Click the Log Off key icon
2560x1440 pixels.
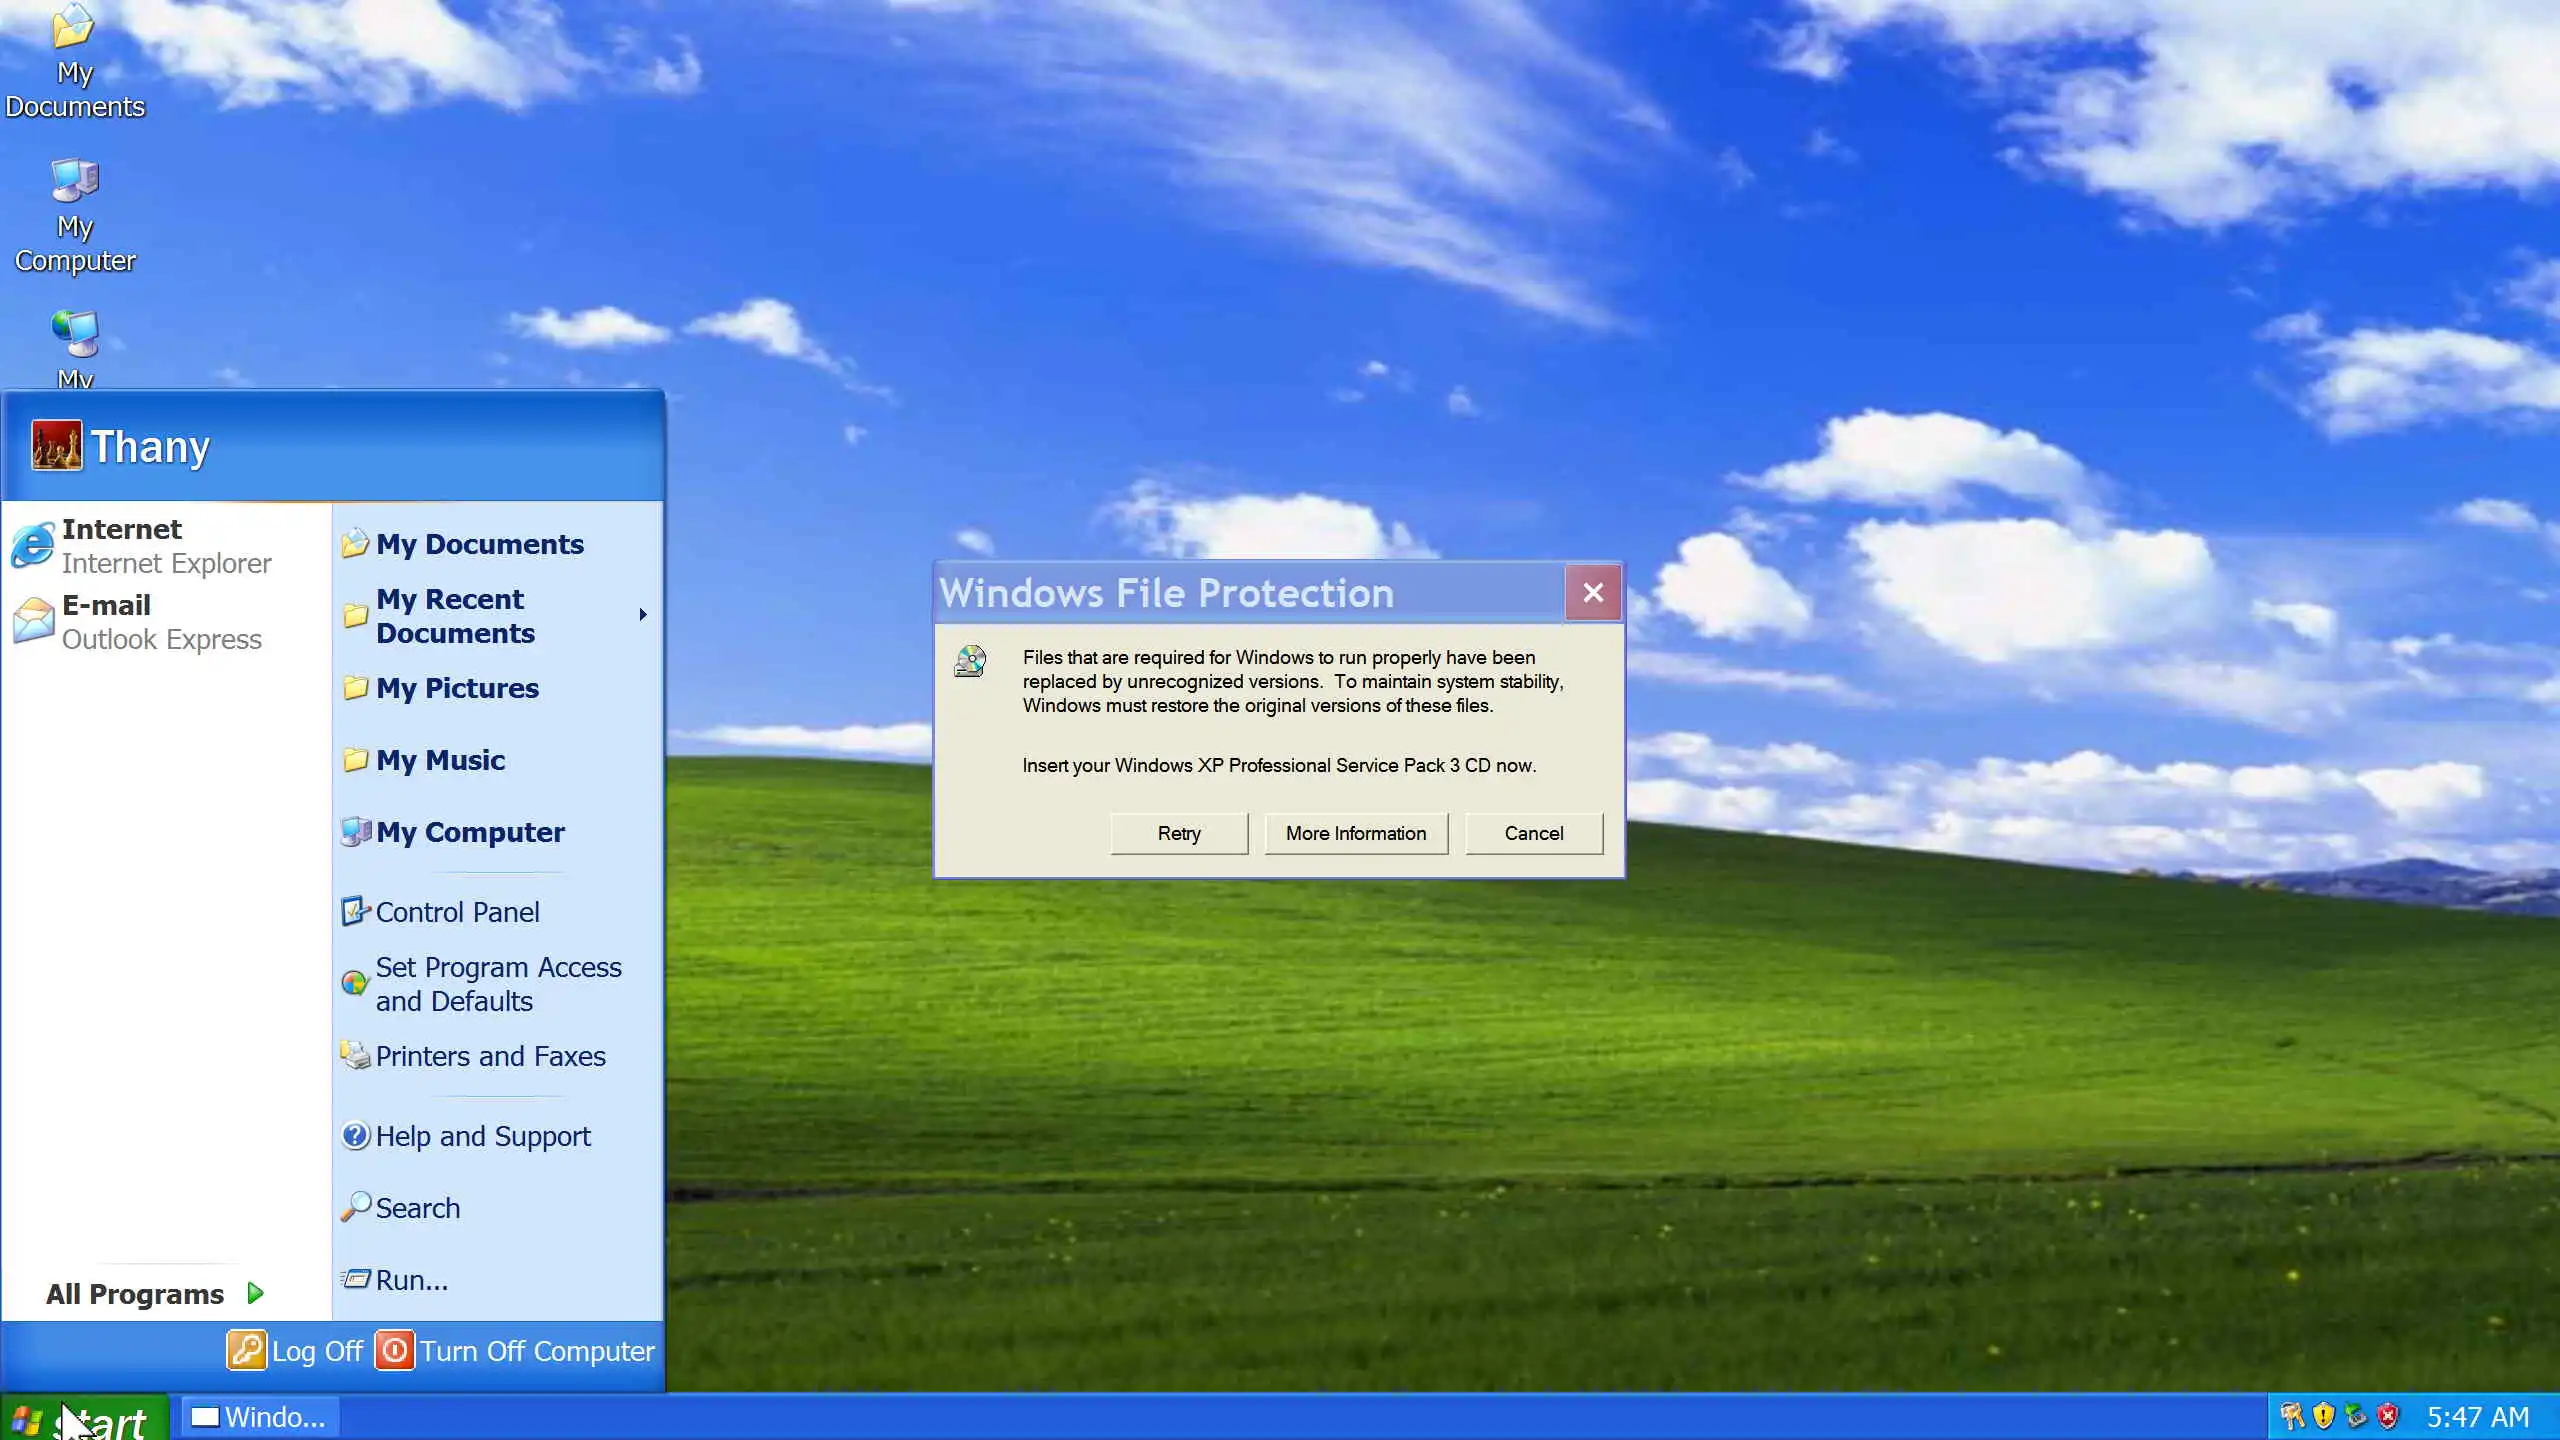point(246,1350)
